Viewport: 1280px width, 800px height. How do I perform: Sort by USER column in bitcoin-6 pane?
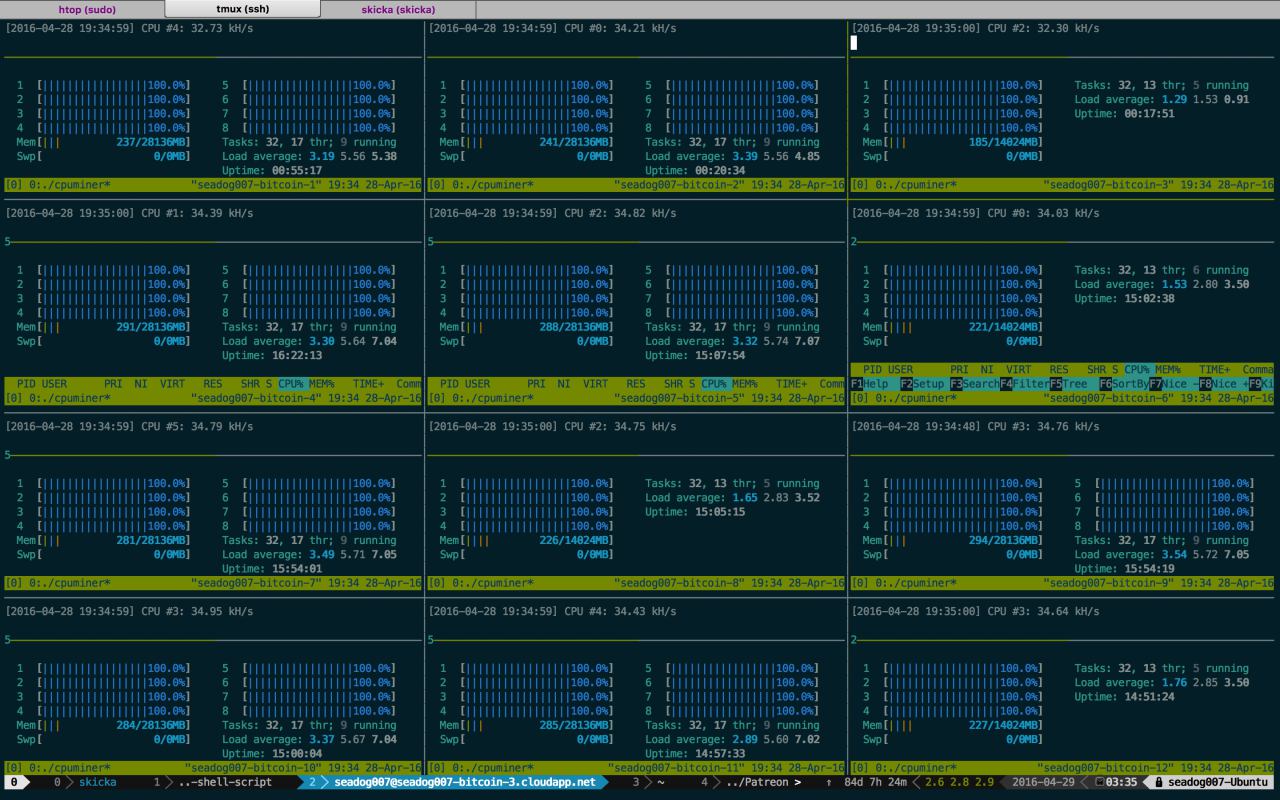pos(901,370)
